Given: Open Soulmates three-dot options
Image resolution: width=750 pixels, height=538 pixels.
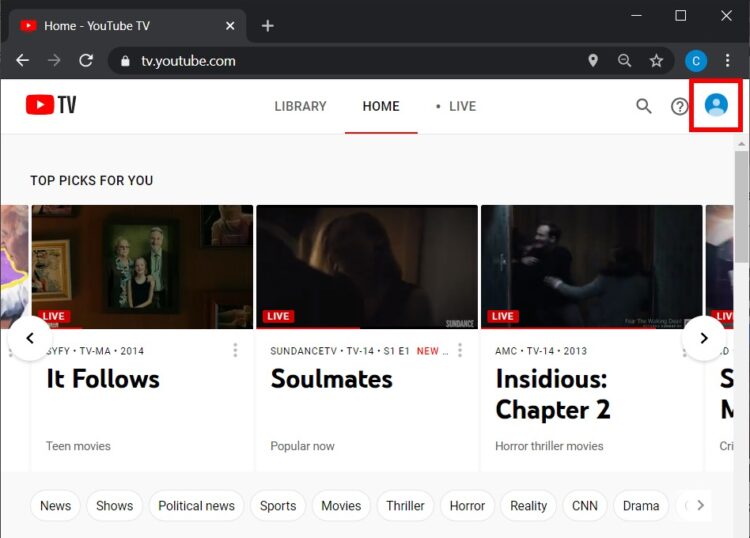Looking at the screenshot, I should coord(460,350).
